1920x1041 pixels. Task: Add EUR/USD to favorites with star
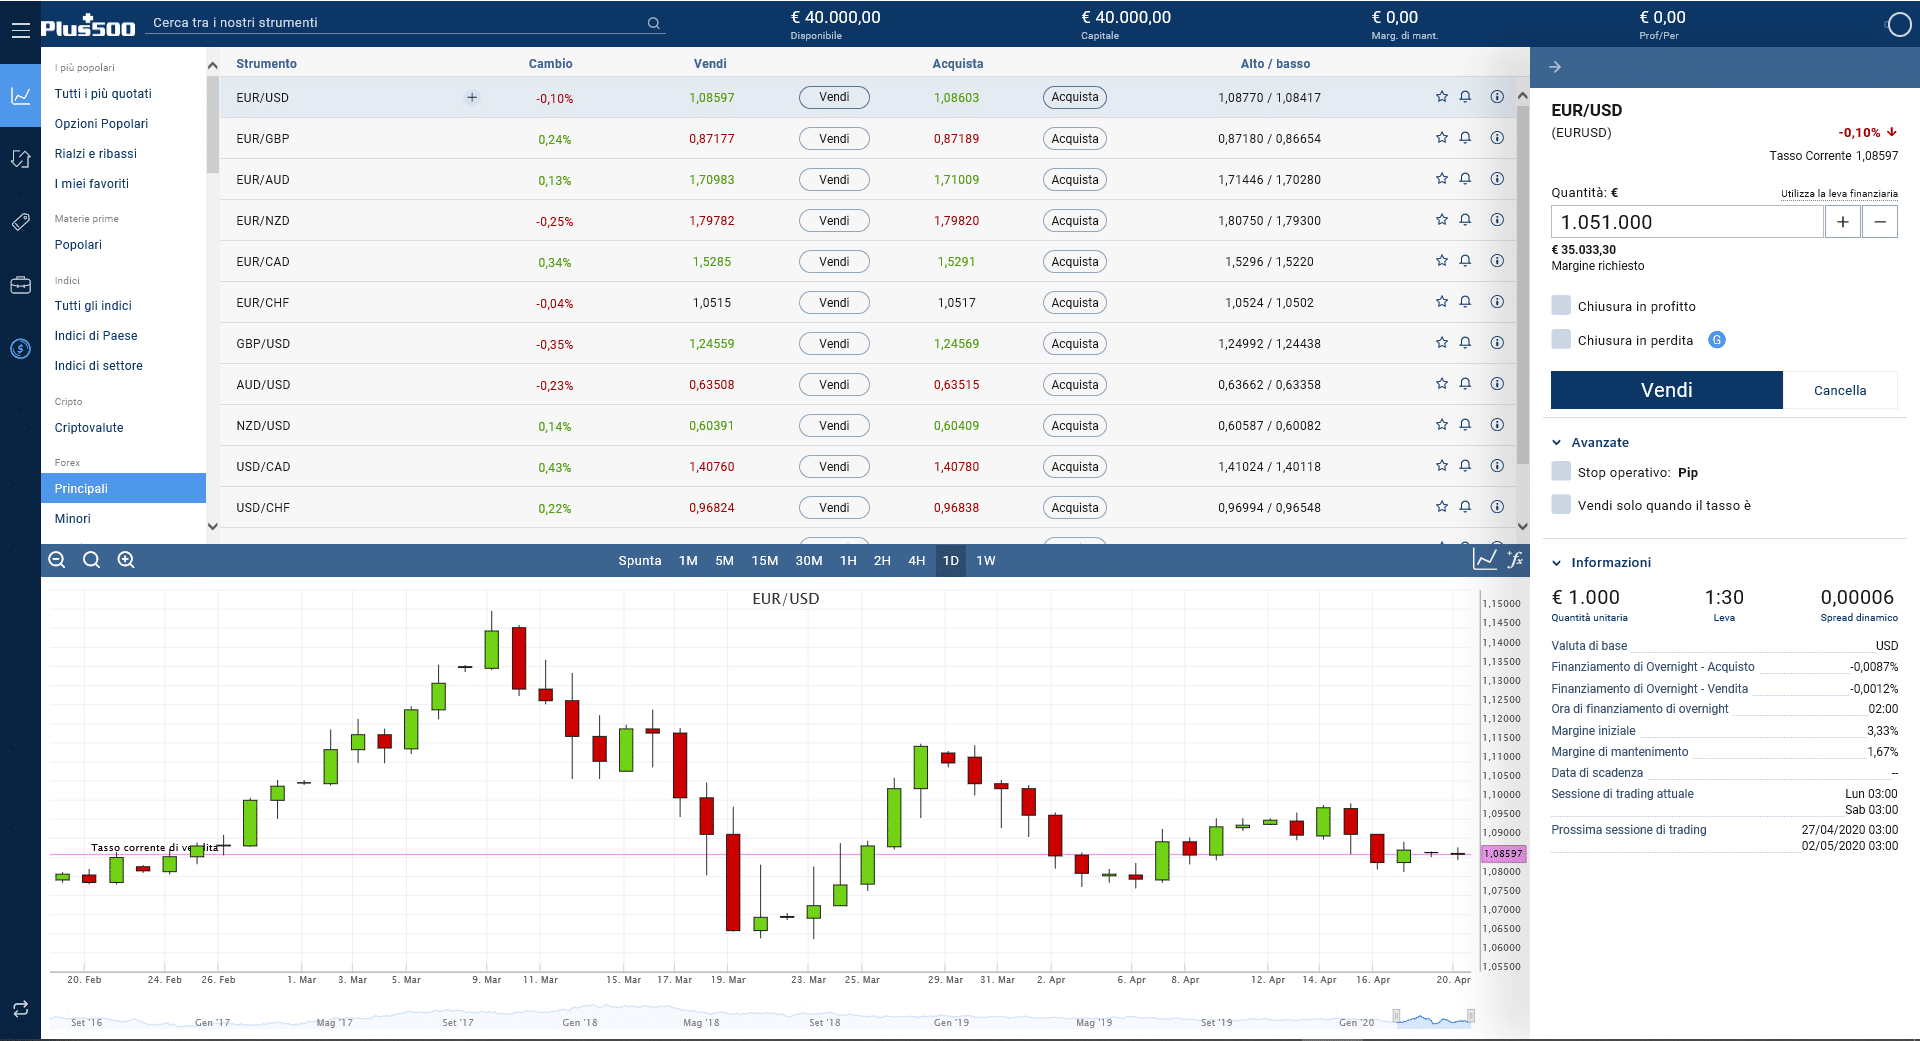click(x=1441, y=97)
